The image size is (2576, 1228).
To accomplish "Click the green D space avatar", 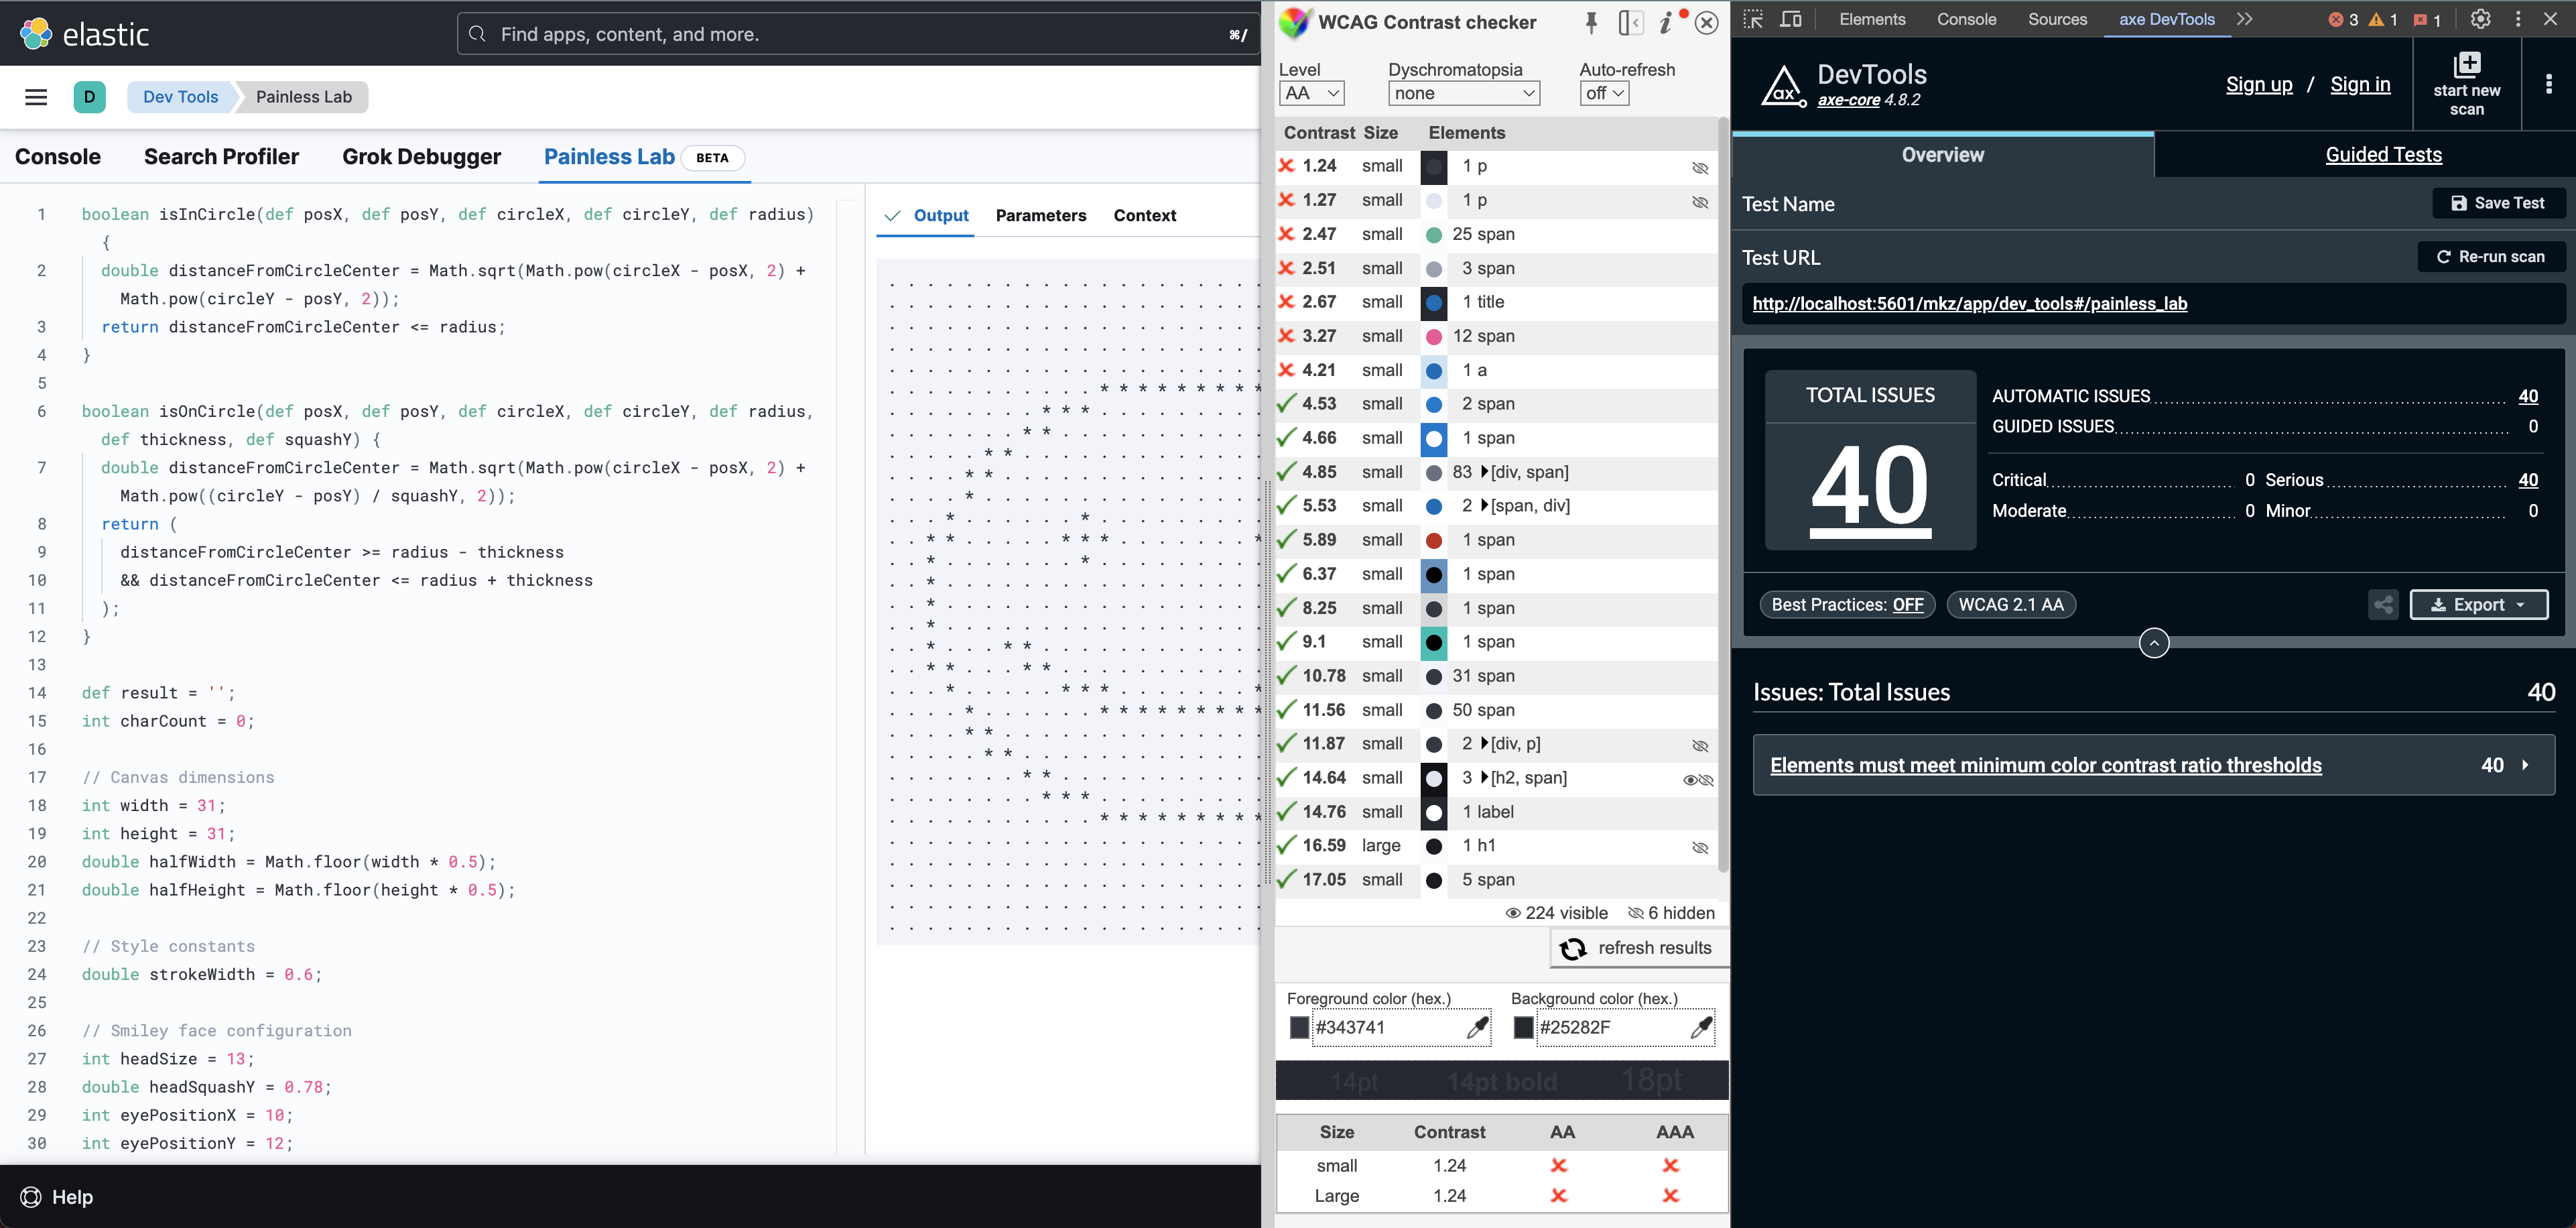I will click(x=90, y=97).
